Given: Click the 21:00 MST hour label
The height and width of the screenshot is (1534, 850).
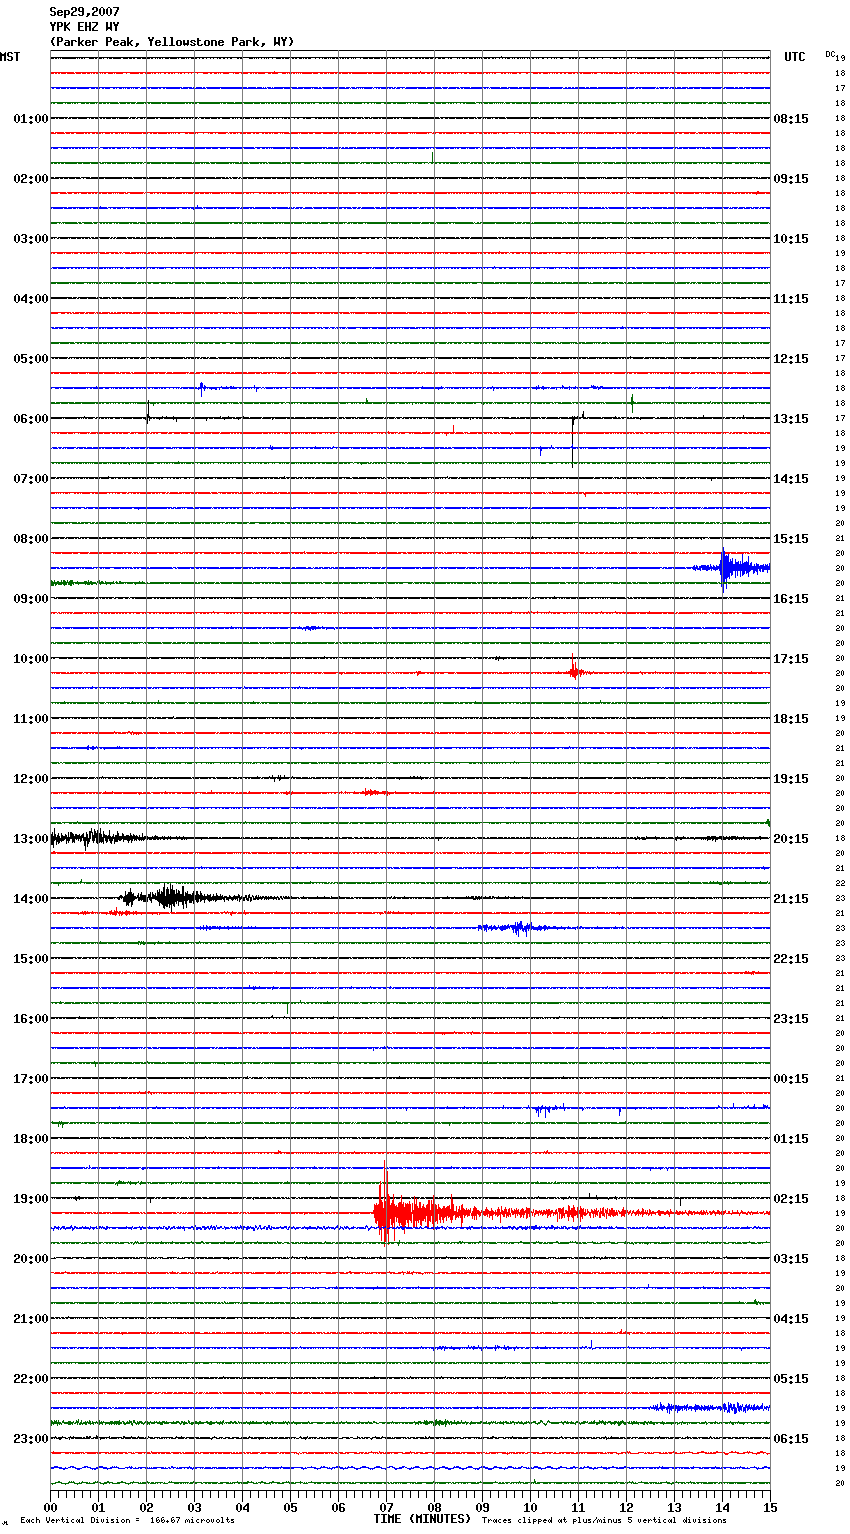Looking at the screenshot, I should [31, 1319].
